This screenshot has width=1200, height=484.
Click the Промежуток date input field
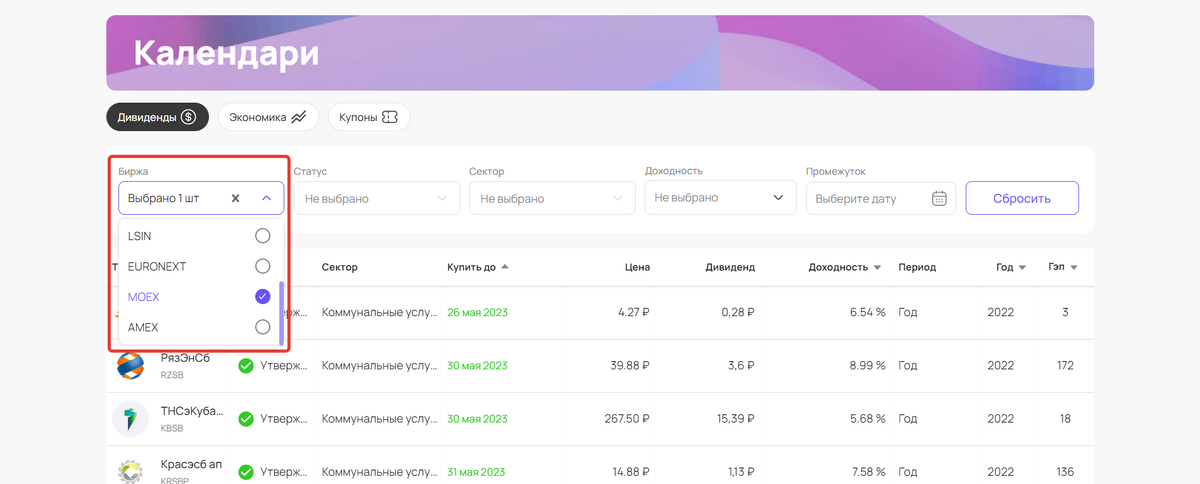point(881,198)
